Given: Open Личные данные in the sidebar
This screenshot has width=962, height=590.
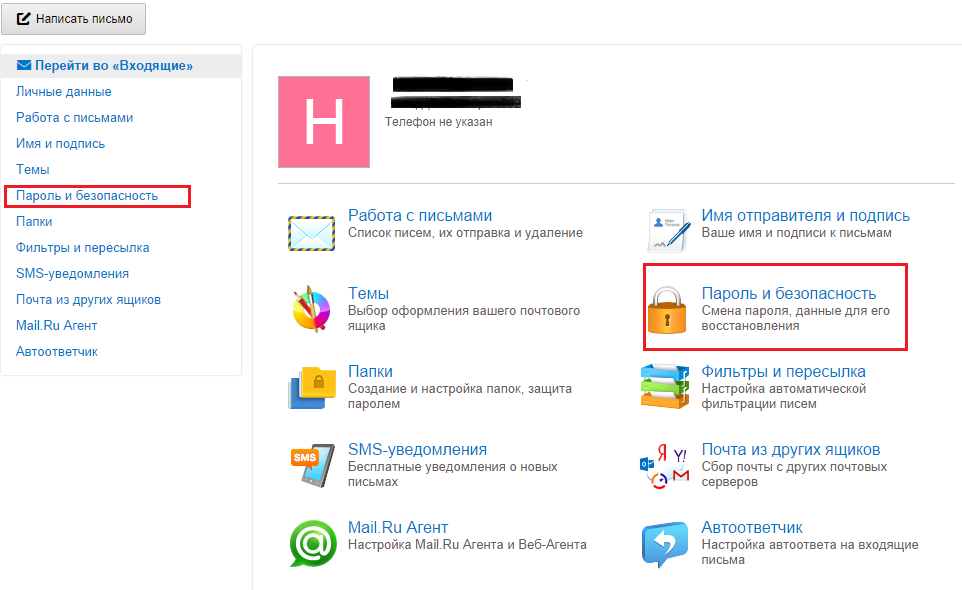Looking at the screenshot, I should coord(64,92).
